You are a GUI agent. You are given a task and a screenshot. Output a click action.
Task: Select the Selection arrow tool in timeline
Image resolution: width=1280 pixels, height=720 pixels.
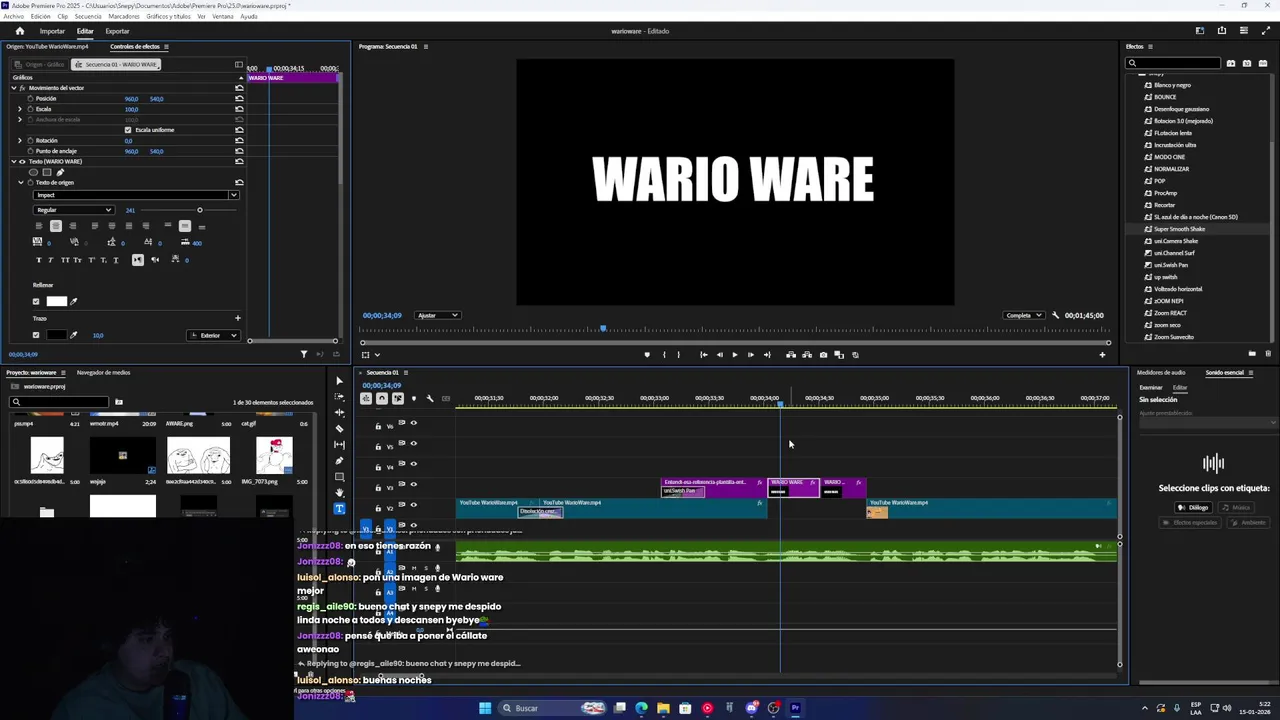[x=339, y=381]
